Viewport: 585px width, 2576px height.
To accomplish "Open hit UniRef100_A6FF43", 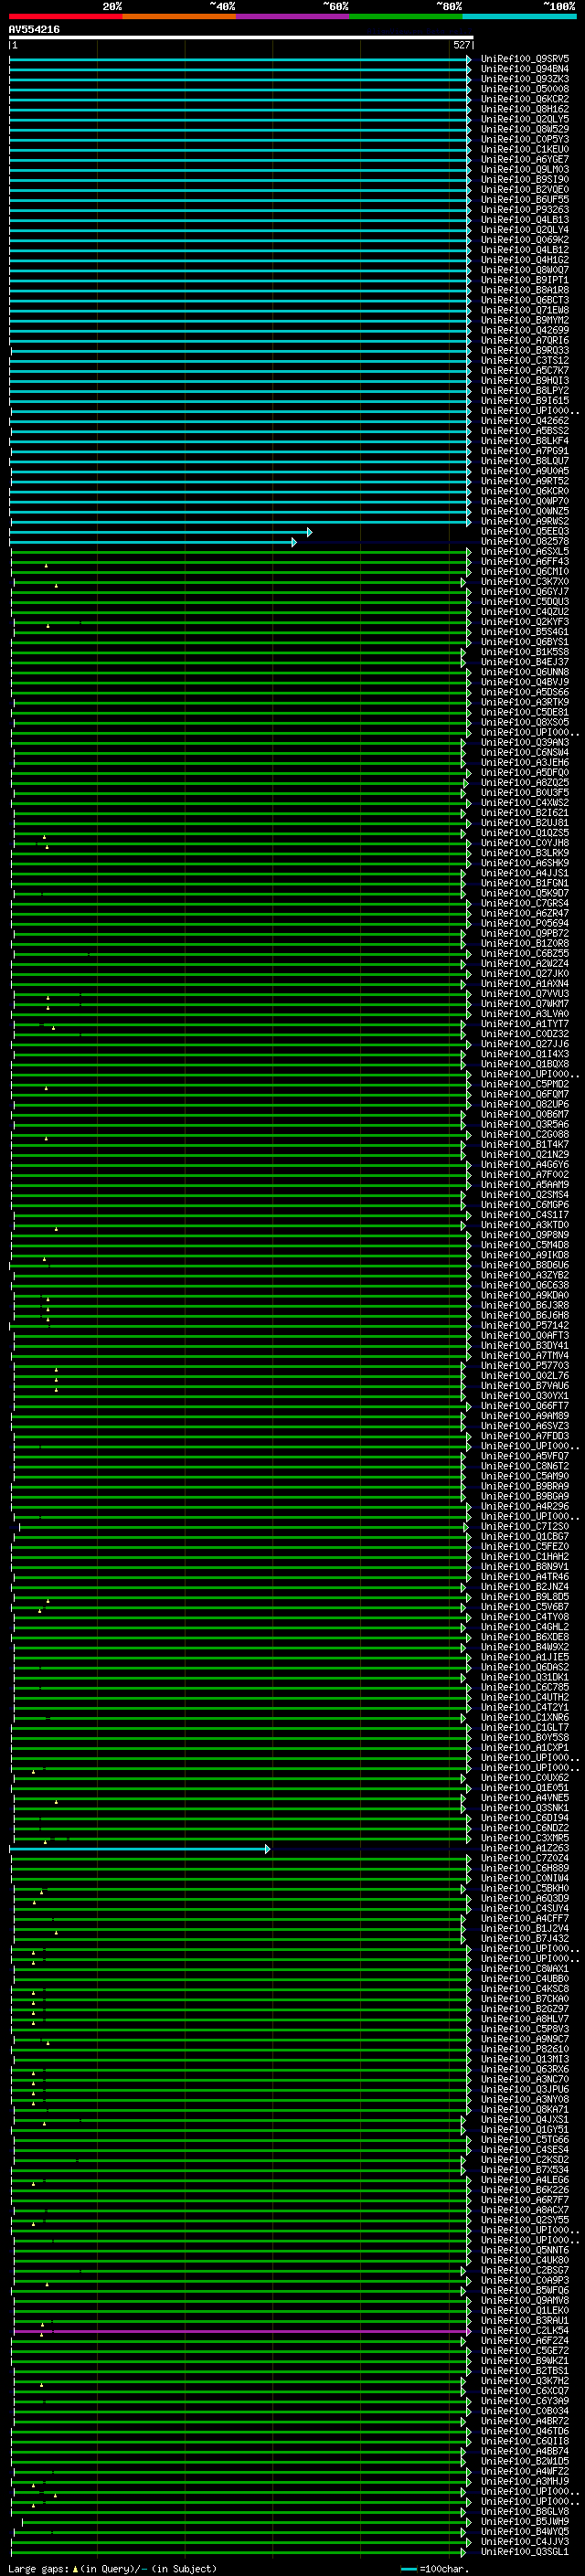I will tap(525, 562).
